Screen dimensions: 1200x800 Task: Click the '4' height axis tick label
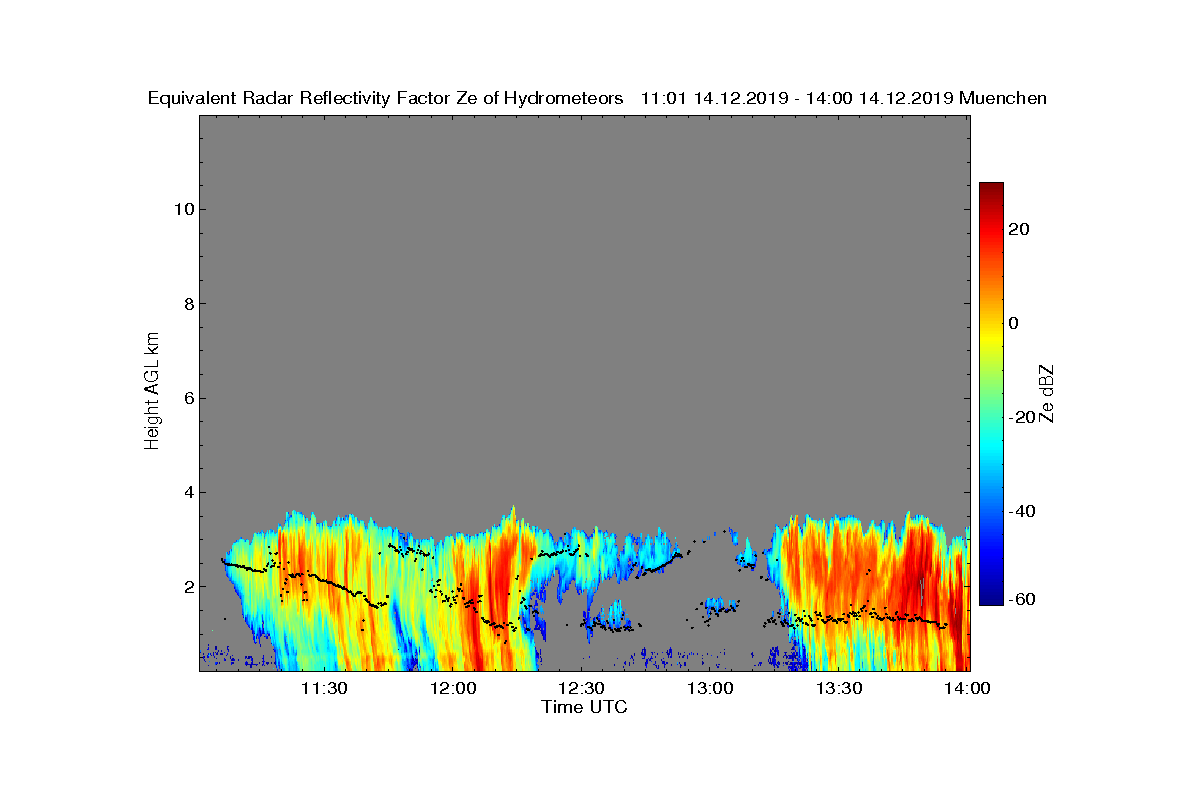[x=187, y=492]
